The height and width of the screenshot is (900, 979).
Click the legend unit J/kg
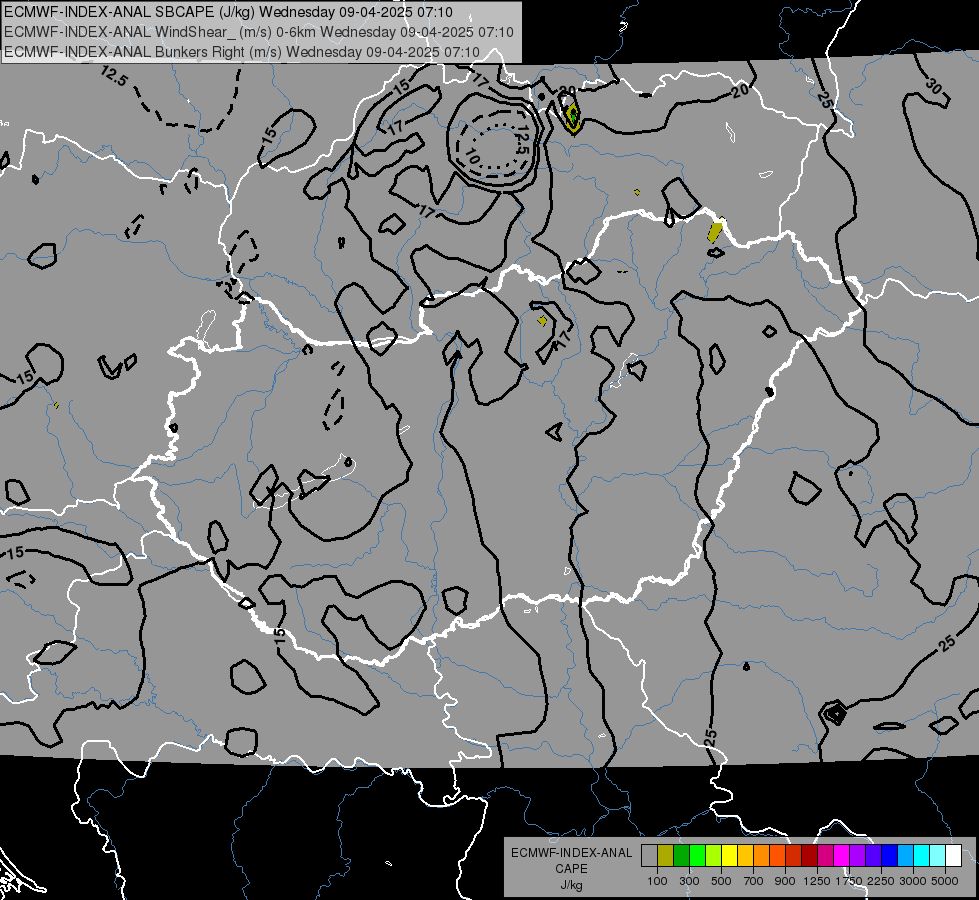(571, 886)
